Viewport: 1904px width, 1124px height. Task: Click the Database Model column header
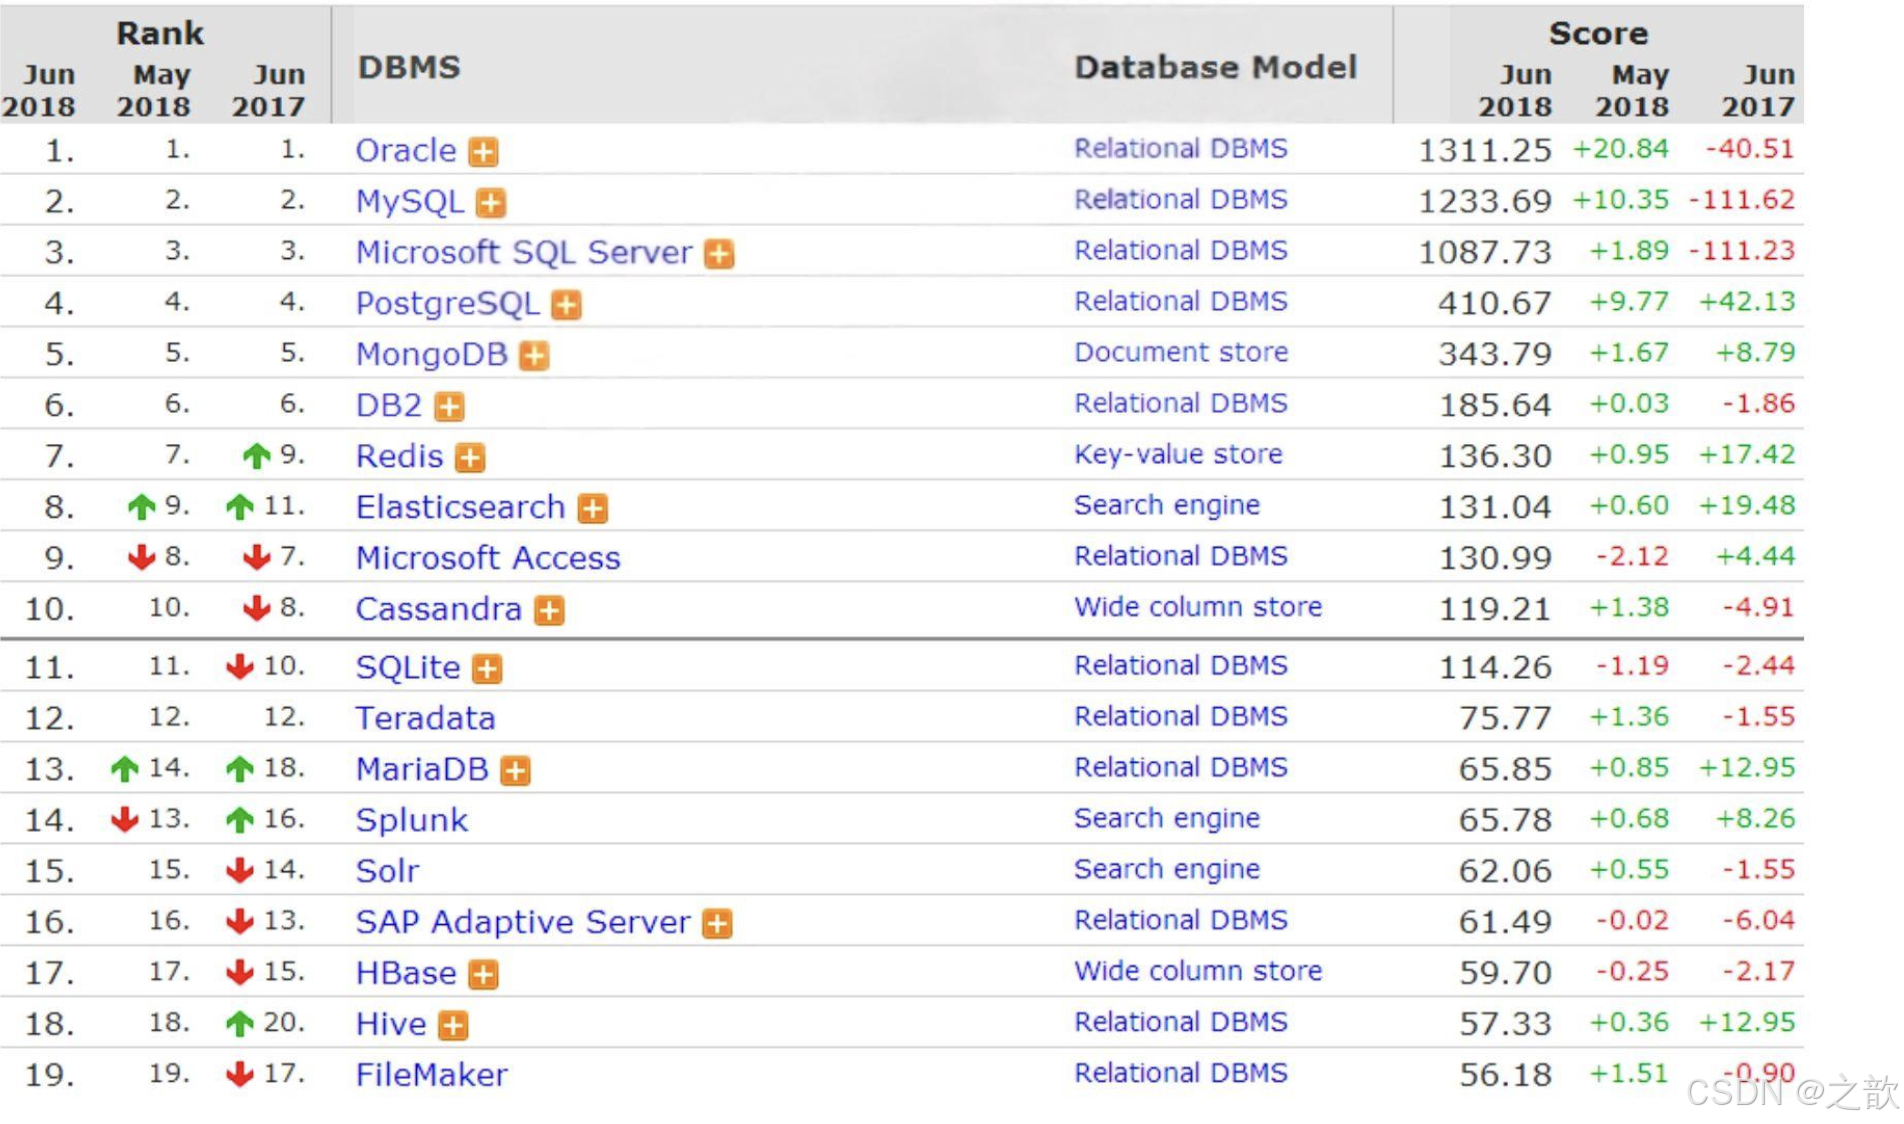1215,67
